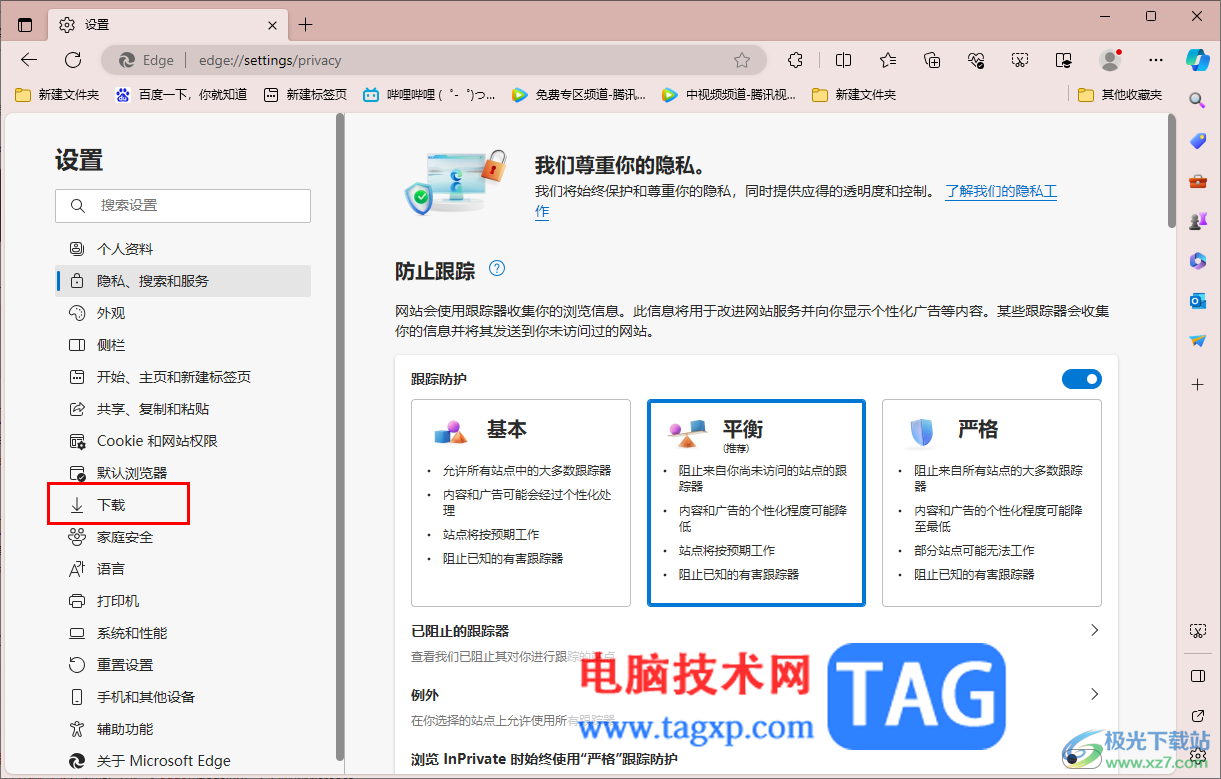Expand the 例外 section
The height and width of the screenshot is (779, 1221).
[x=1093, y=693]
